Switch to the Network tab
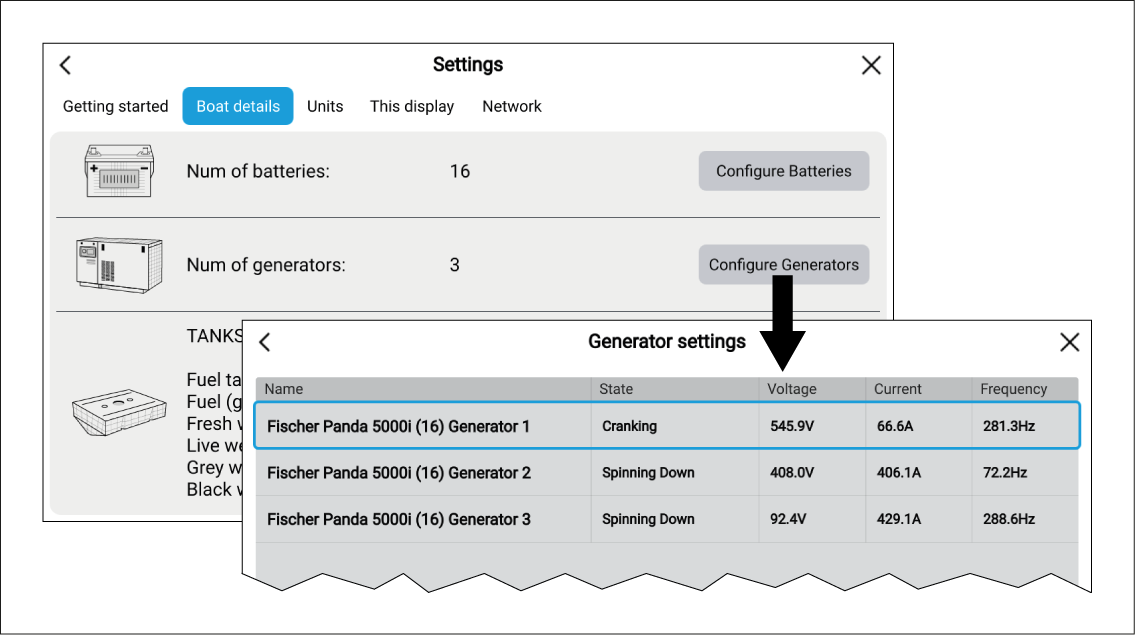This screenshot has height=635, width=1135. pos(512,106)
